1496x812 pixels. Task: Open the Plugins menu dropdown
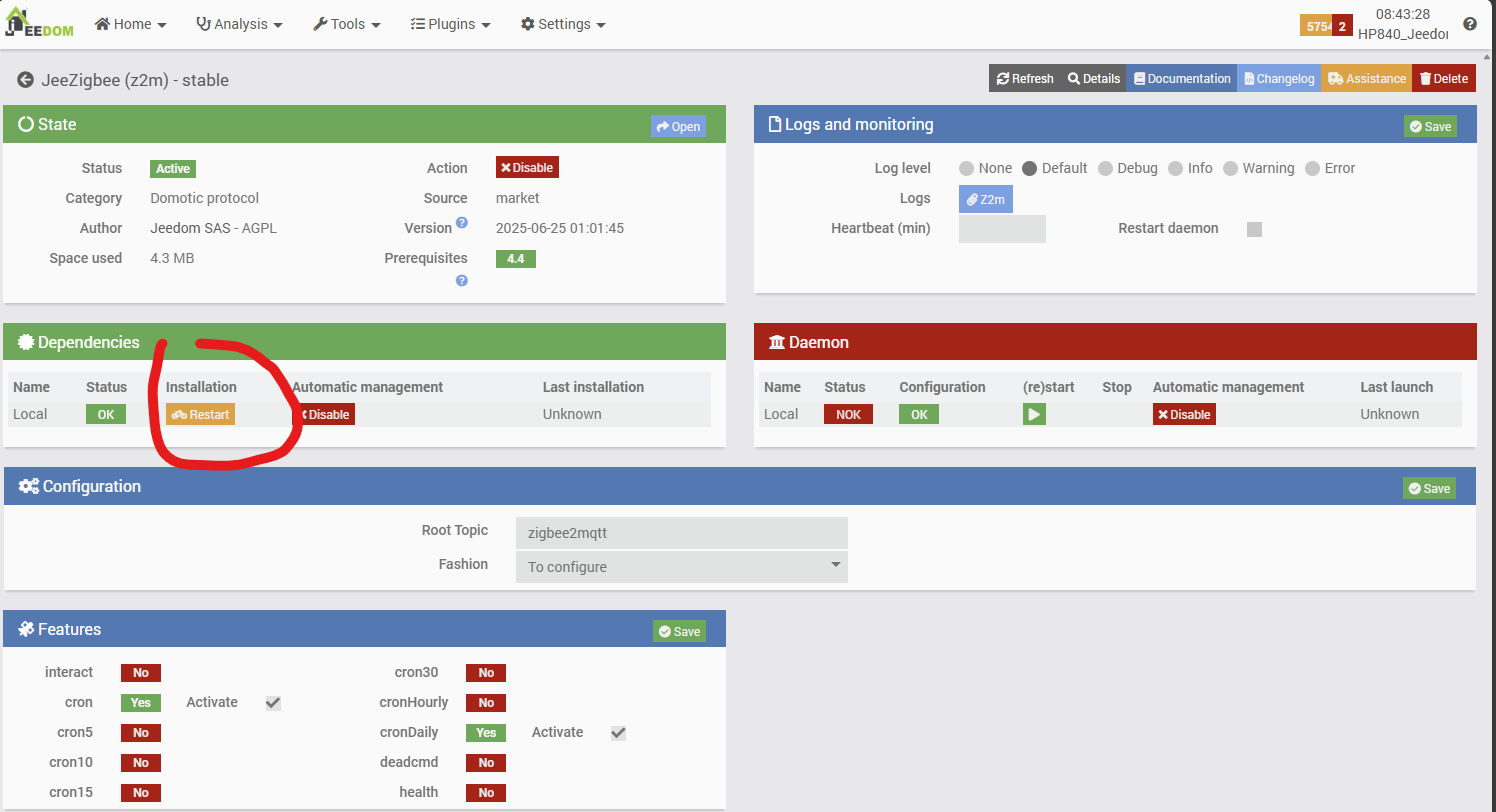point(451,24)
